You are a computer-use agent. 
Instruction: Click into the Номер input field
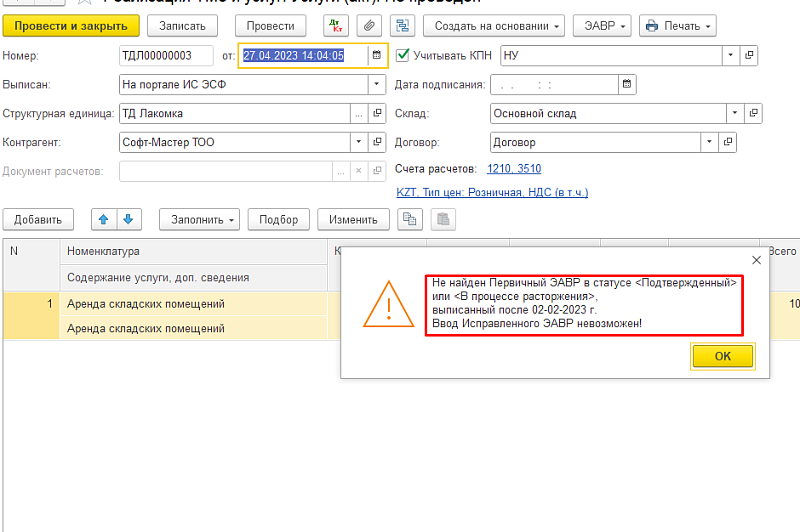[x=166, y=55]
